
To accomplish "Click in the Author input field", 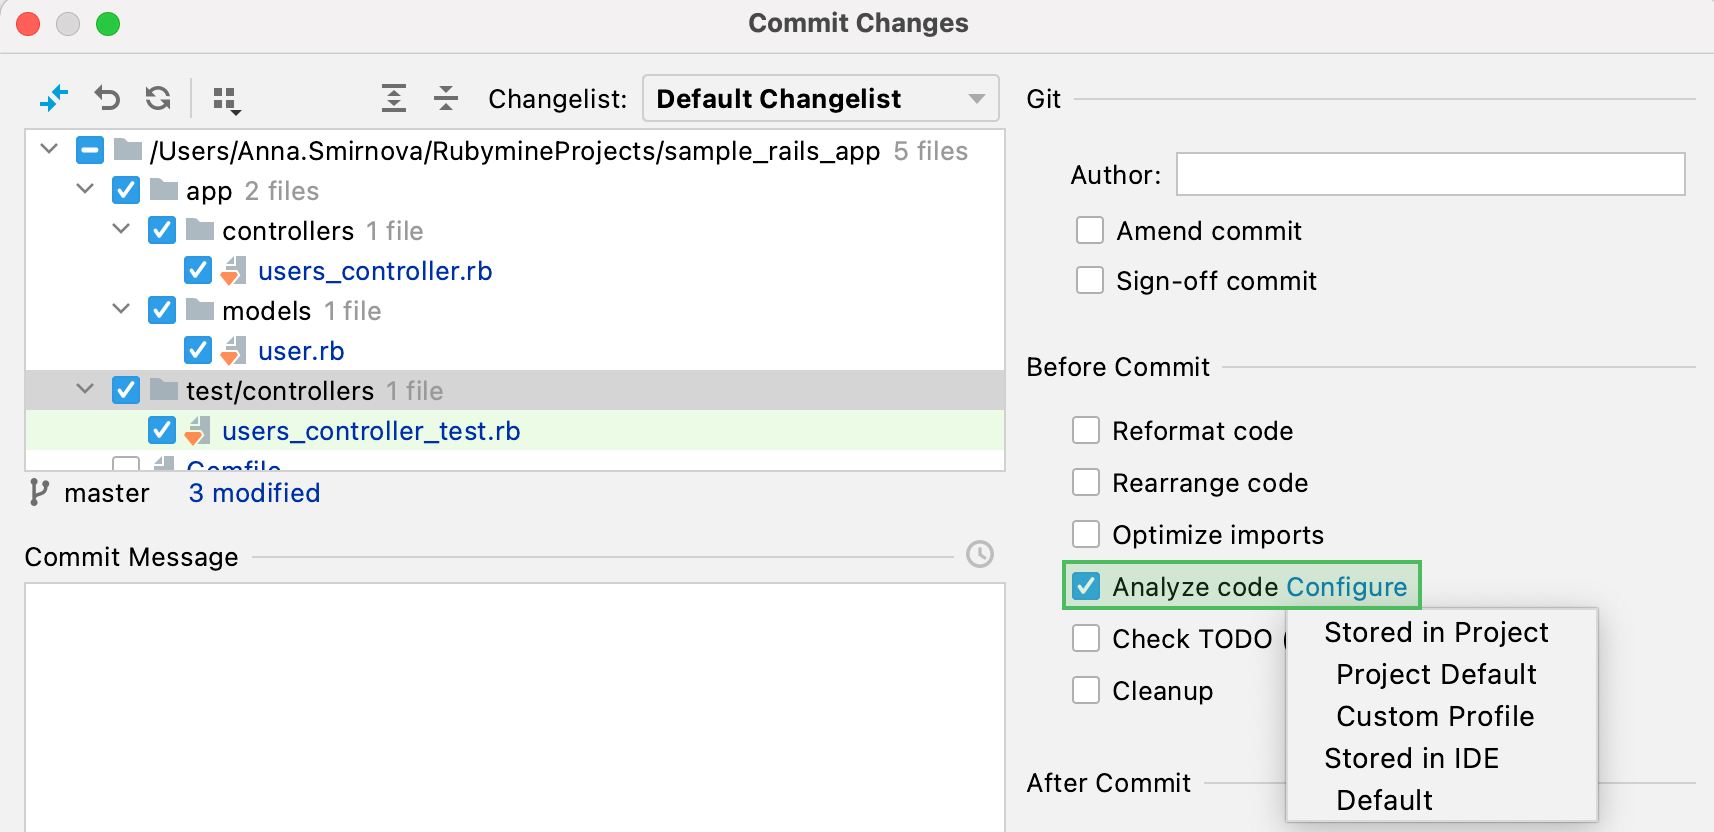I will (x=1430, y=174).
